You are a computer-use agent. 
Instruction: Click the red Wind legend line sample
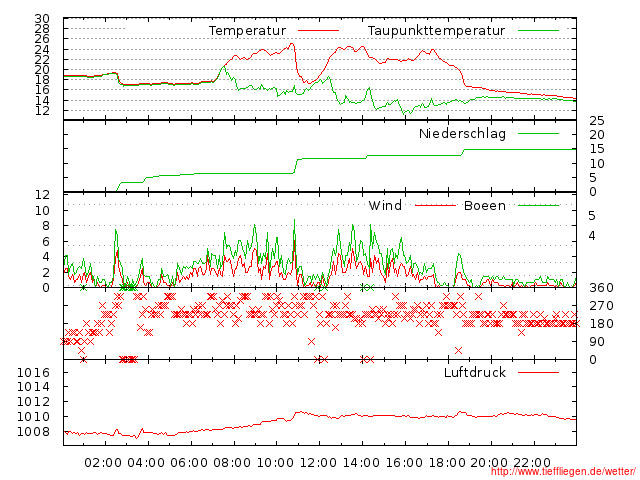(x=435, y=205)
